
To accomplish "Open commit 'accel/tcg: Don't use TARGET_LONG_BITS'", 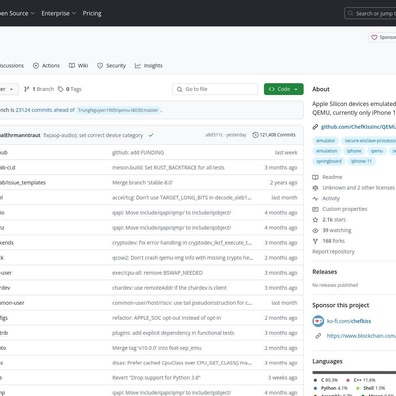I will (182, 198).
